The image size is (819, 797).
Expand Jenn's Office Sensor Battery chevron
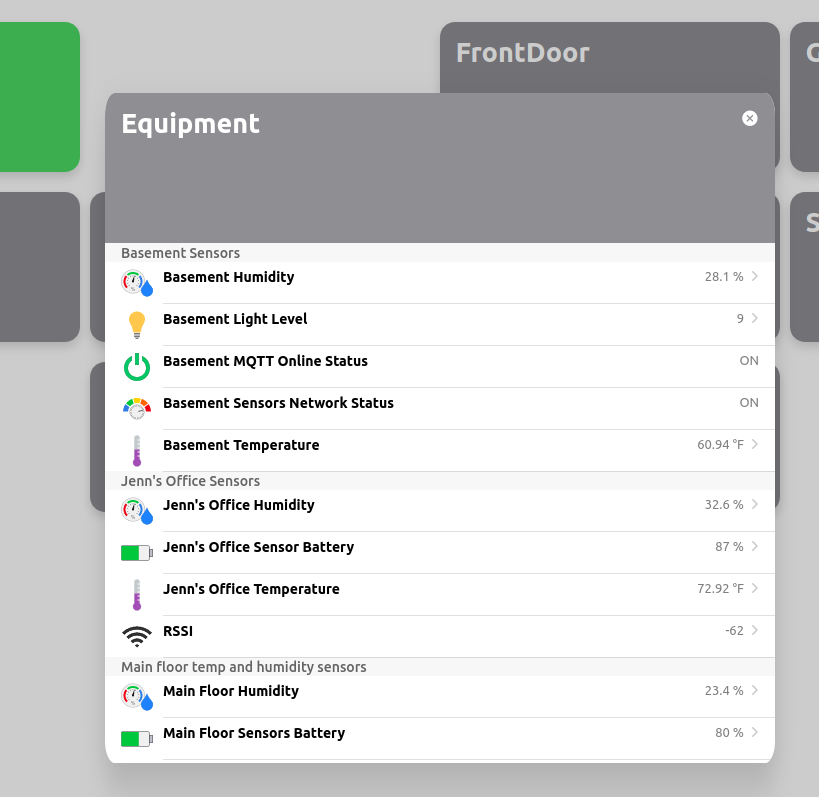point(755,547)
